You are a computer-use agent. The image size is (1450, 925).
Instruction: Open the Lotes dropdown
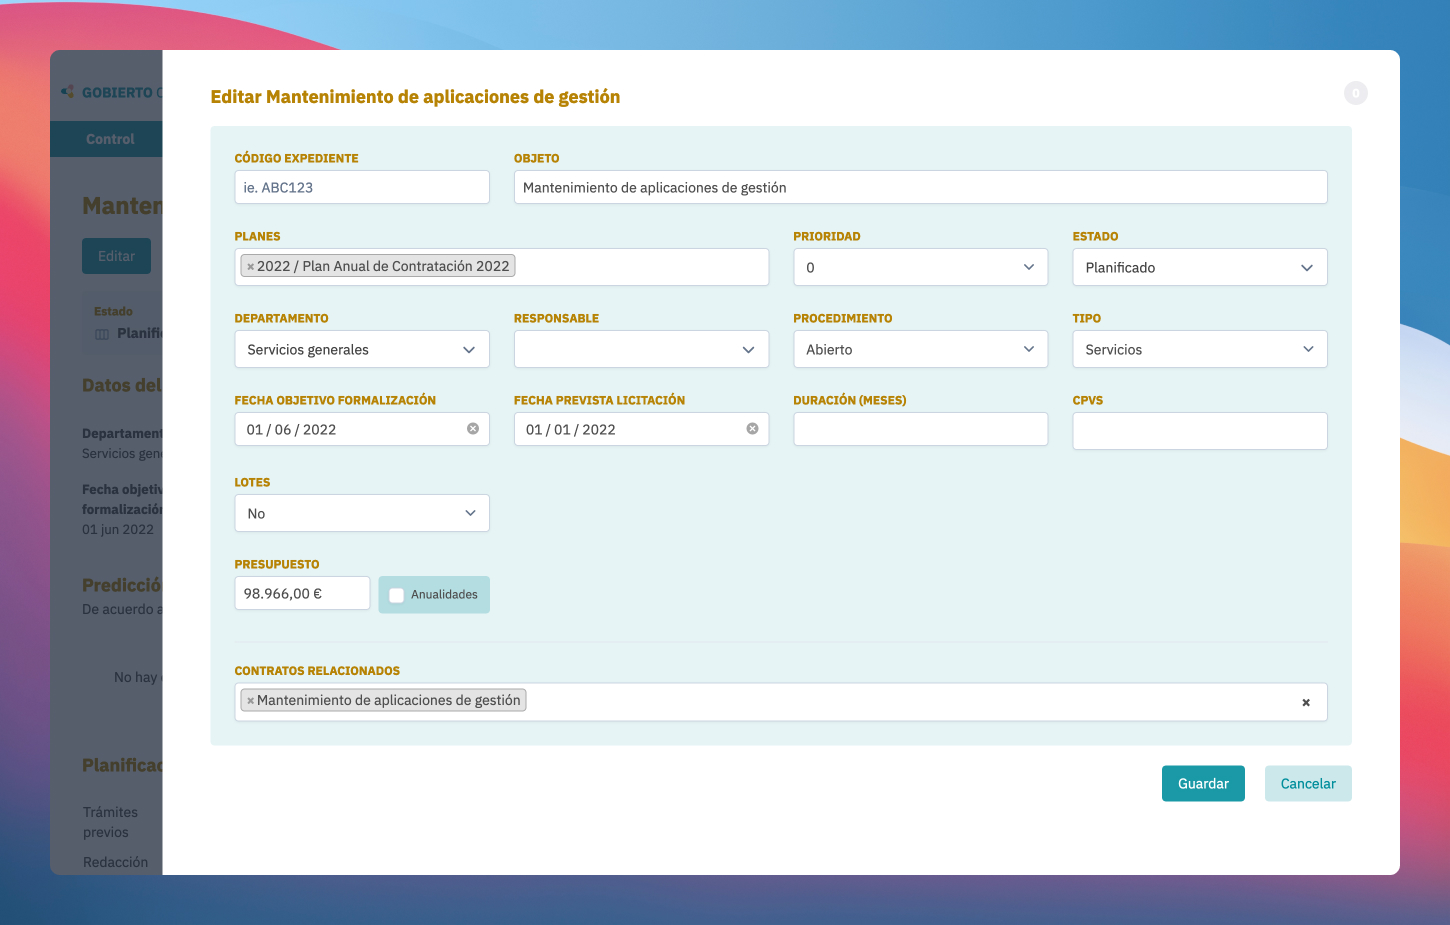pos(362,513)
